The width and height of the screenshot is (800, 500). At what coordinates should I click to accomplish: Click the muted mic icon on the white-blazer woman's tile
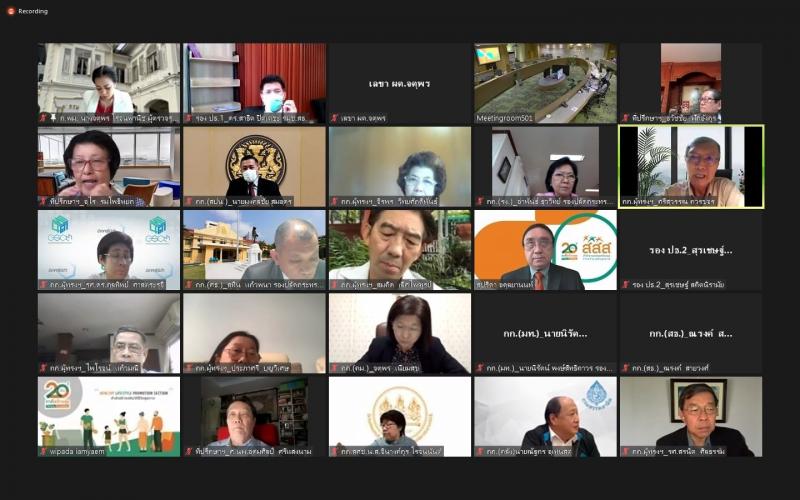pyautogui.click(x=43, y=118)
